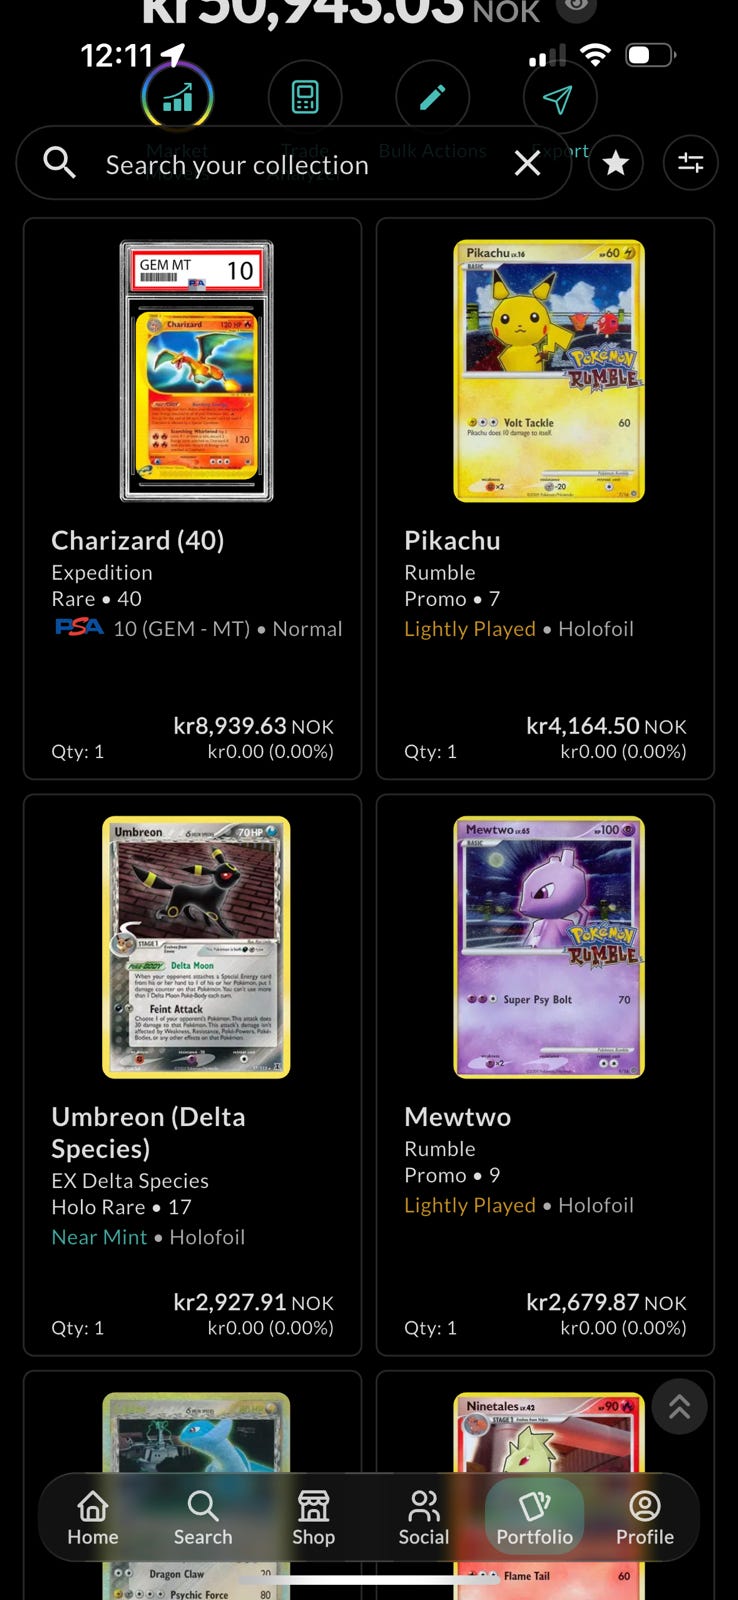Tap the Trade calculator icon

click(x=305, y=97)
